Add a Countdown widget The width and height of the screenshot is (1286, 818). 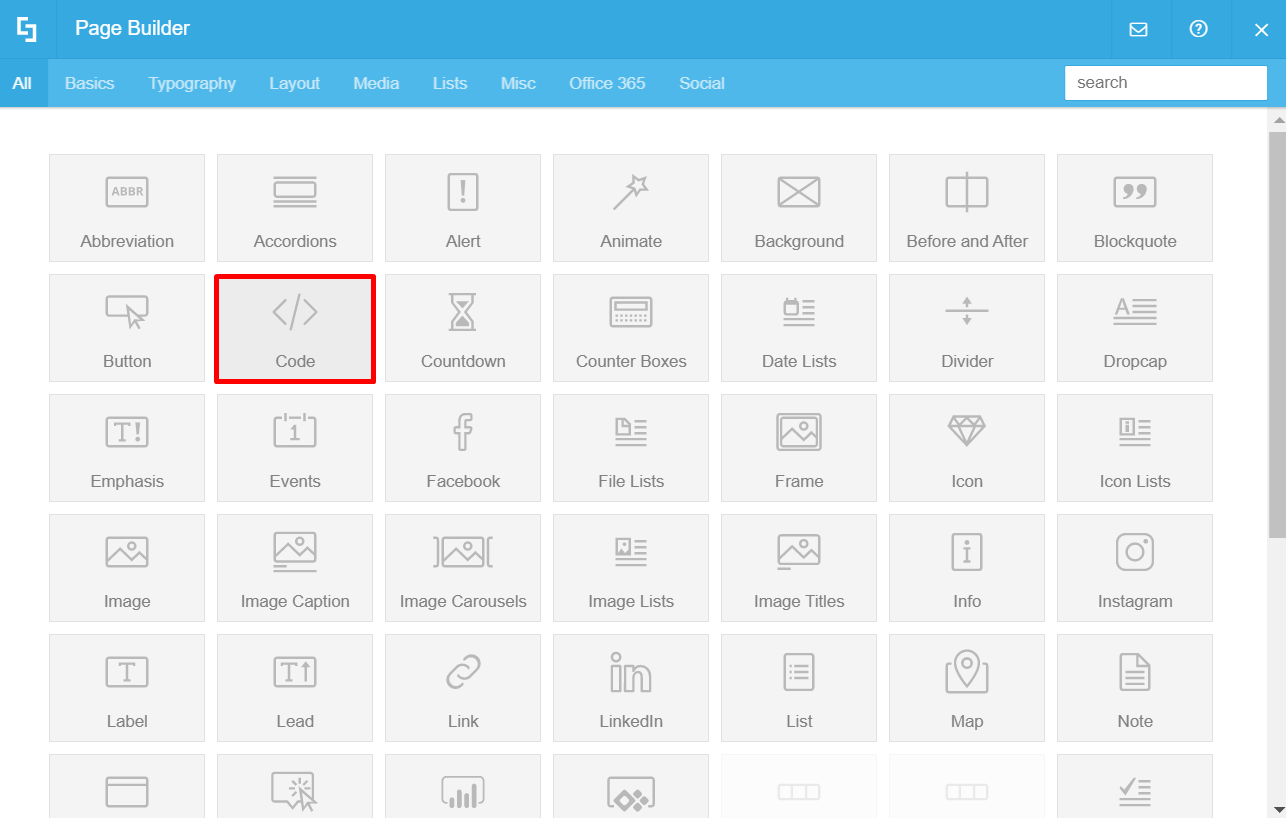(x=462, y=328)
